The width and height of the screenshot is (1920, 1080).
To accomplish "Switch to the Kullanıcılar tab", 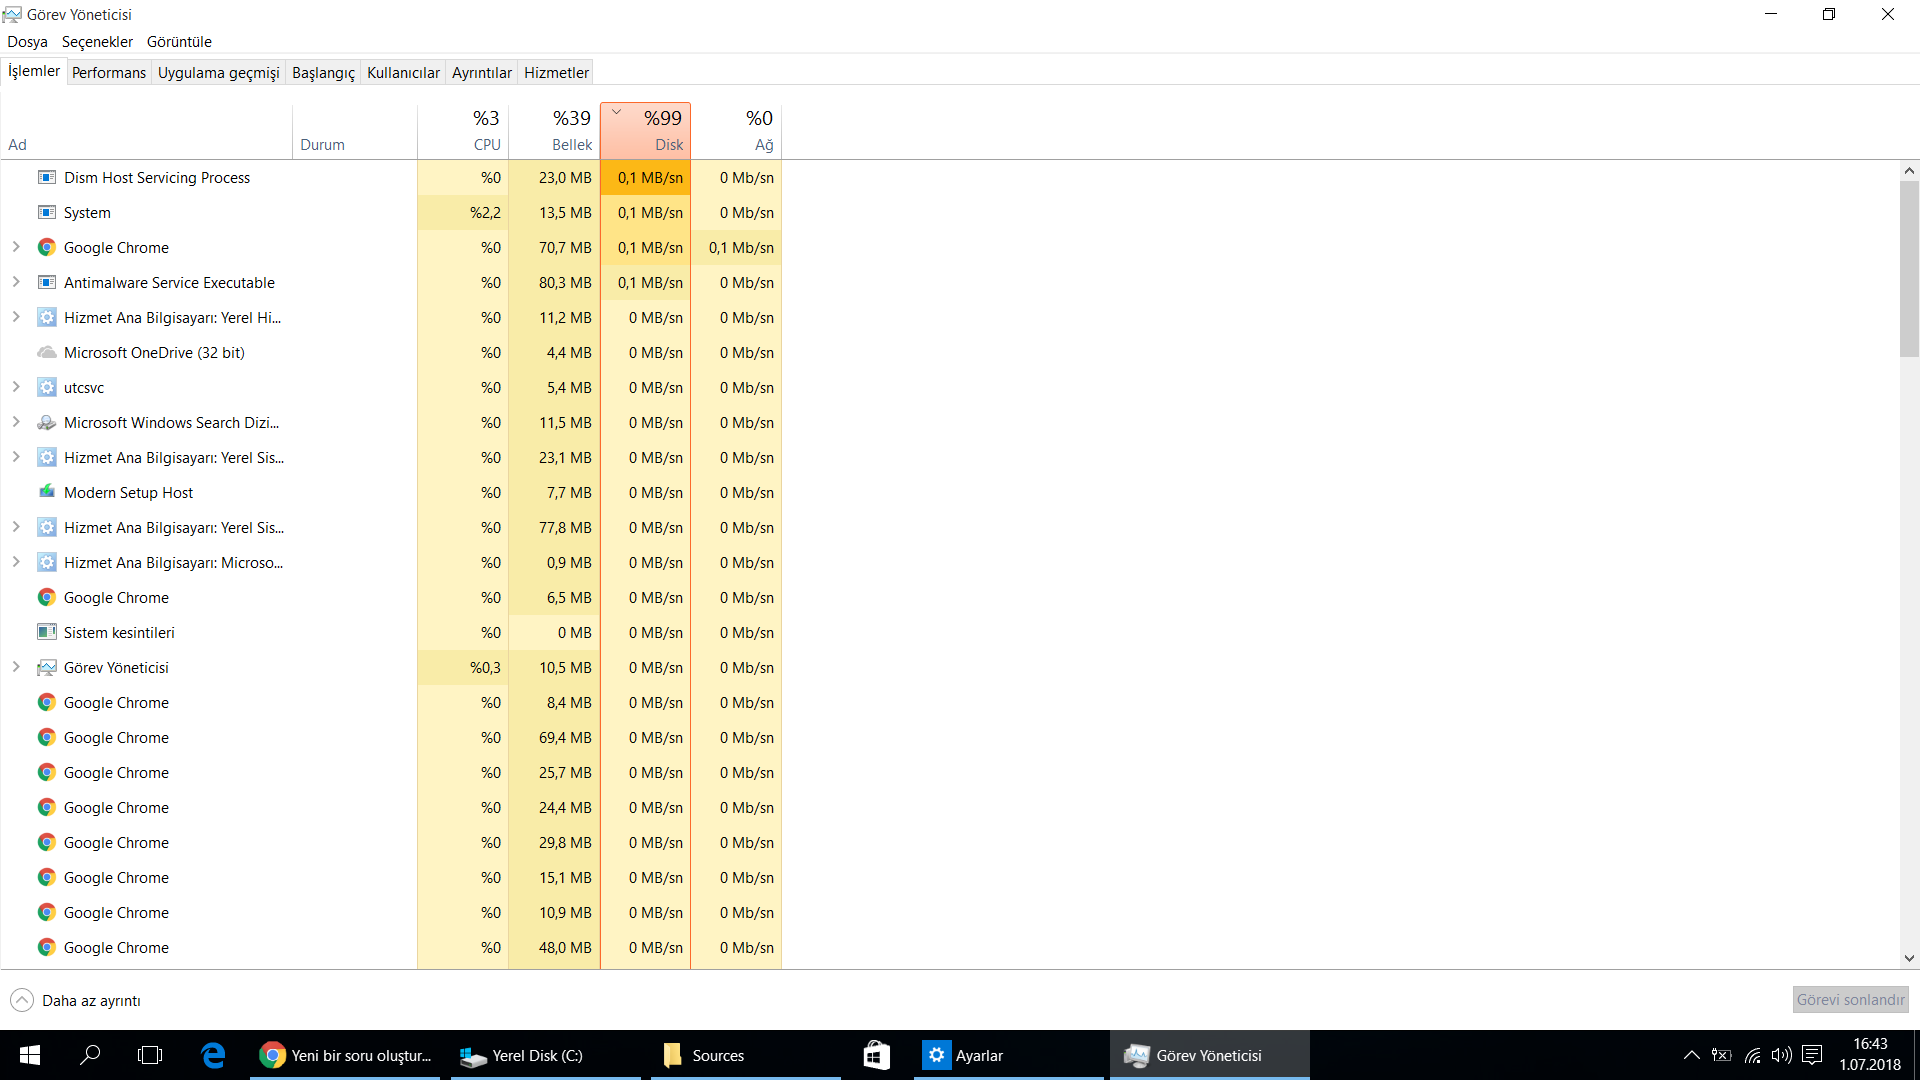I will tap(403, 73).
